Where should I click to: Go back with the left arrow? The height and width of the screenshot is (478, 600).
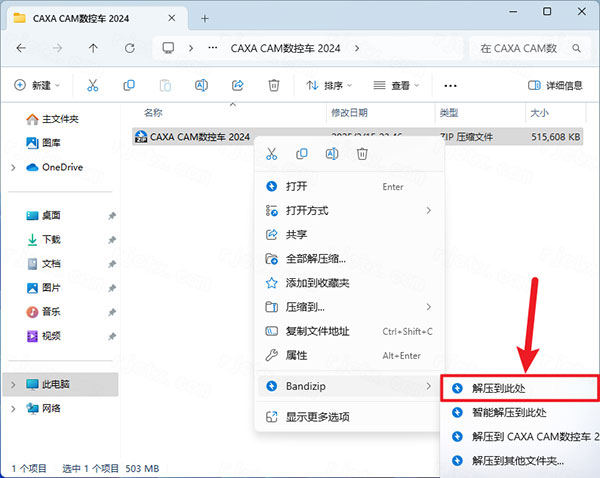[x=21, y=48]
